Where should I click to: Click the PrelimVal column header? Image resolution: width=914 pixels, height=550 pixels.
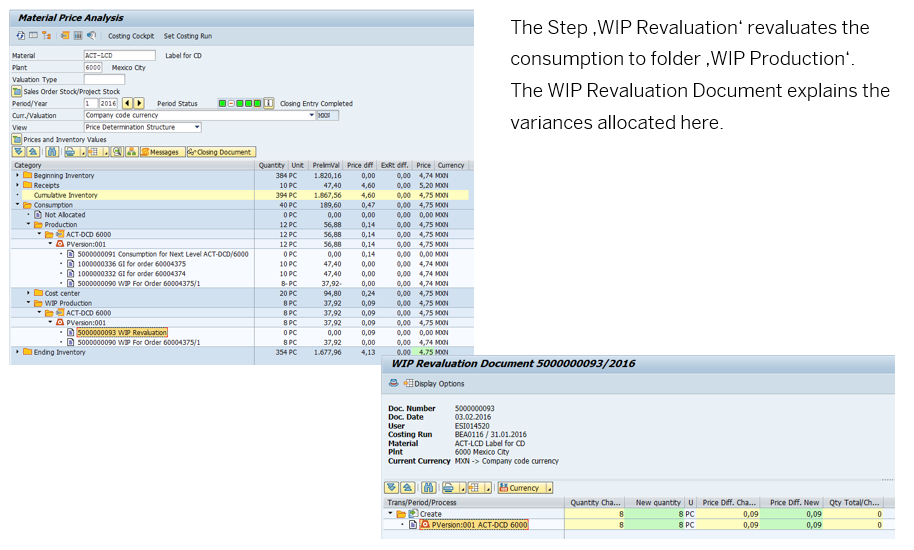[326, 165]
